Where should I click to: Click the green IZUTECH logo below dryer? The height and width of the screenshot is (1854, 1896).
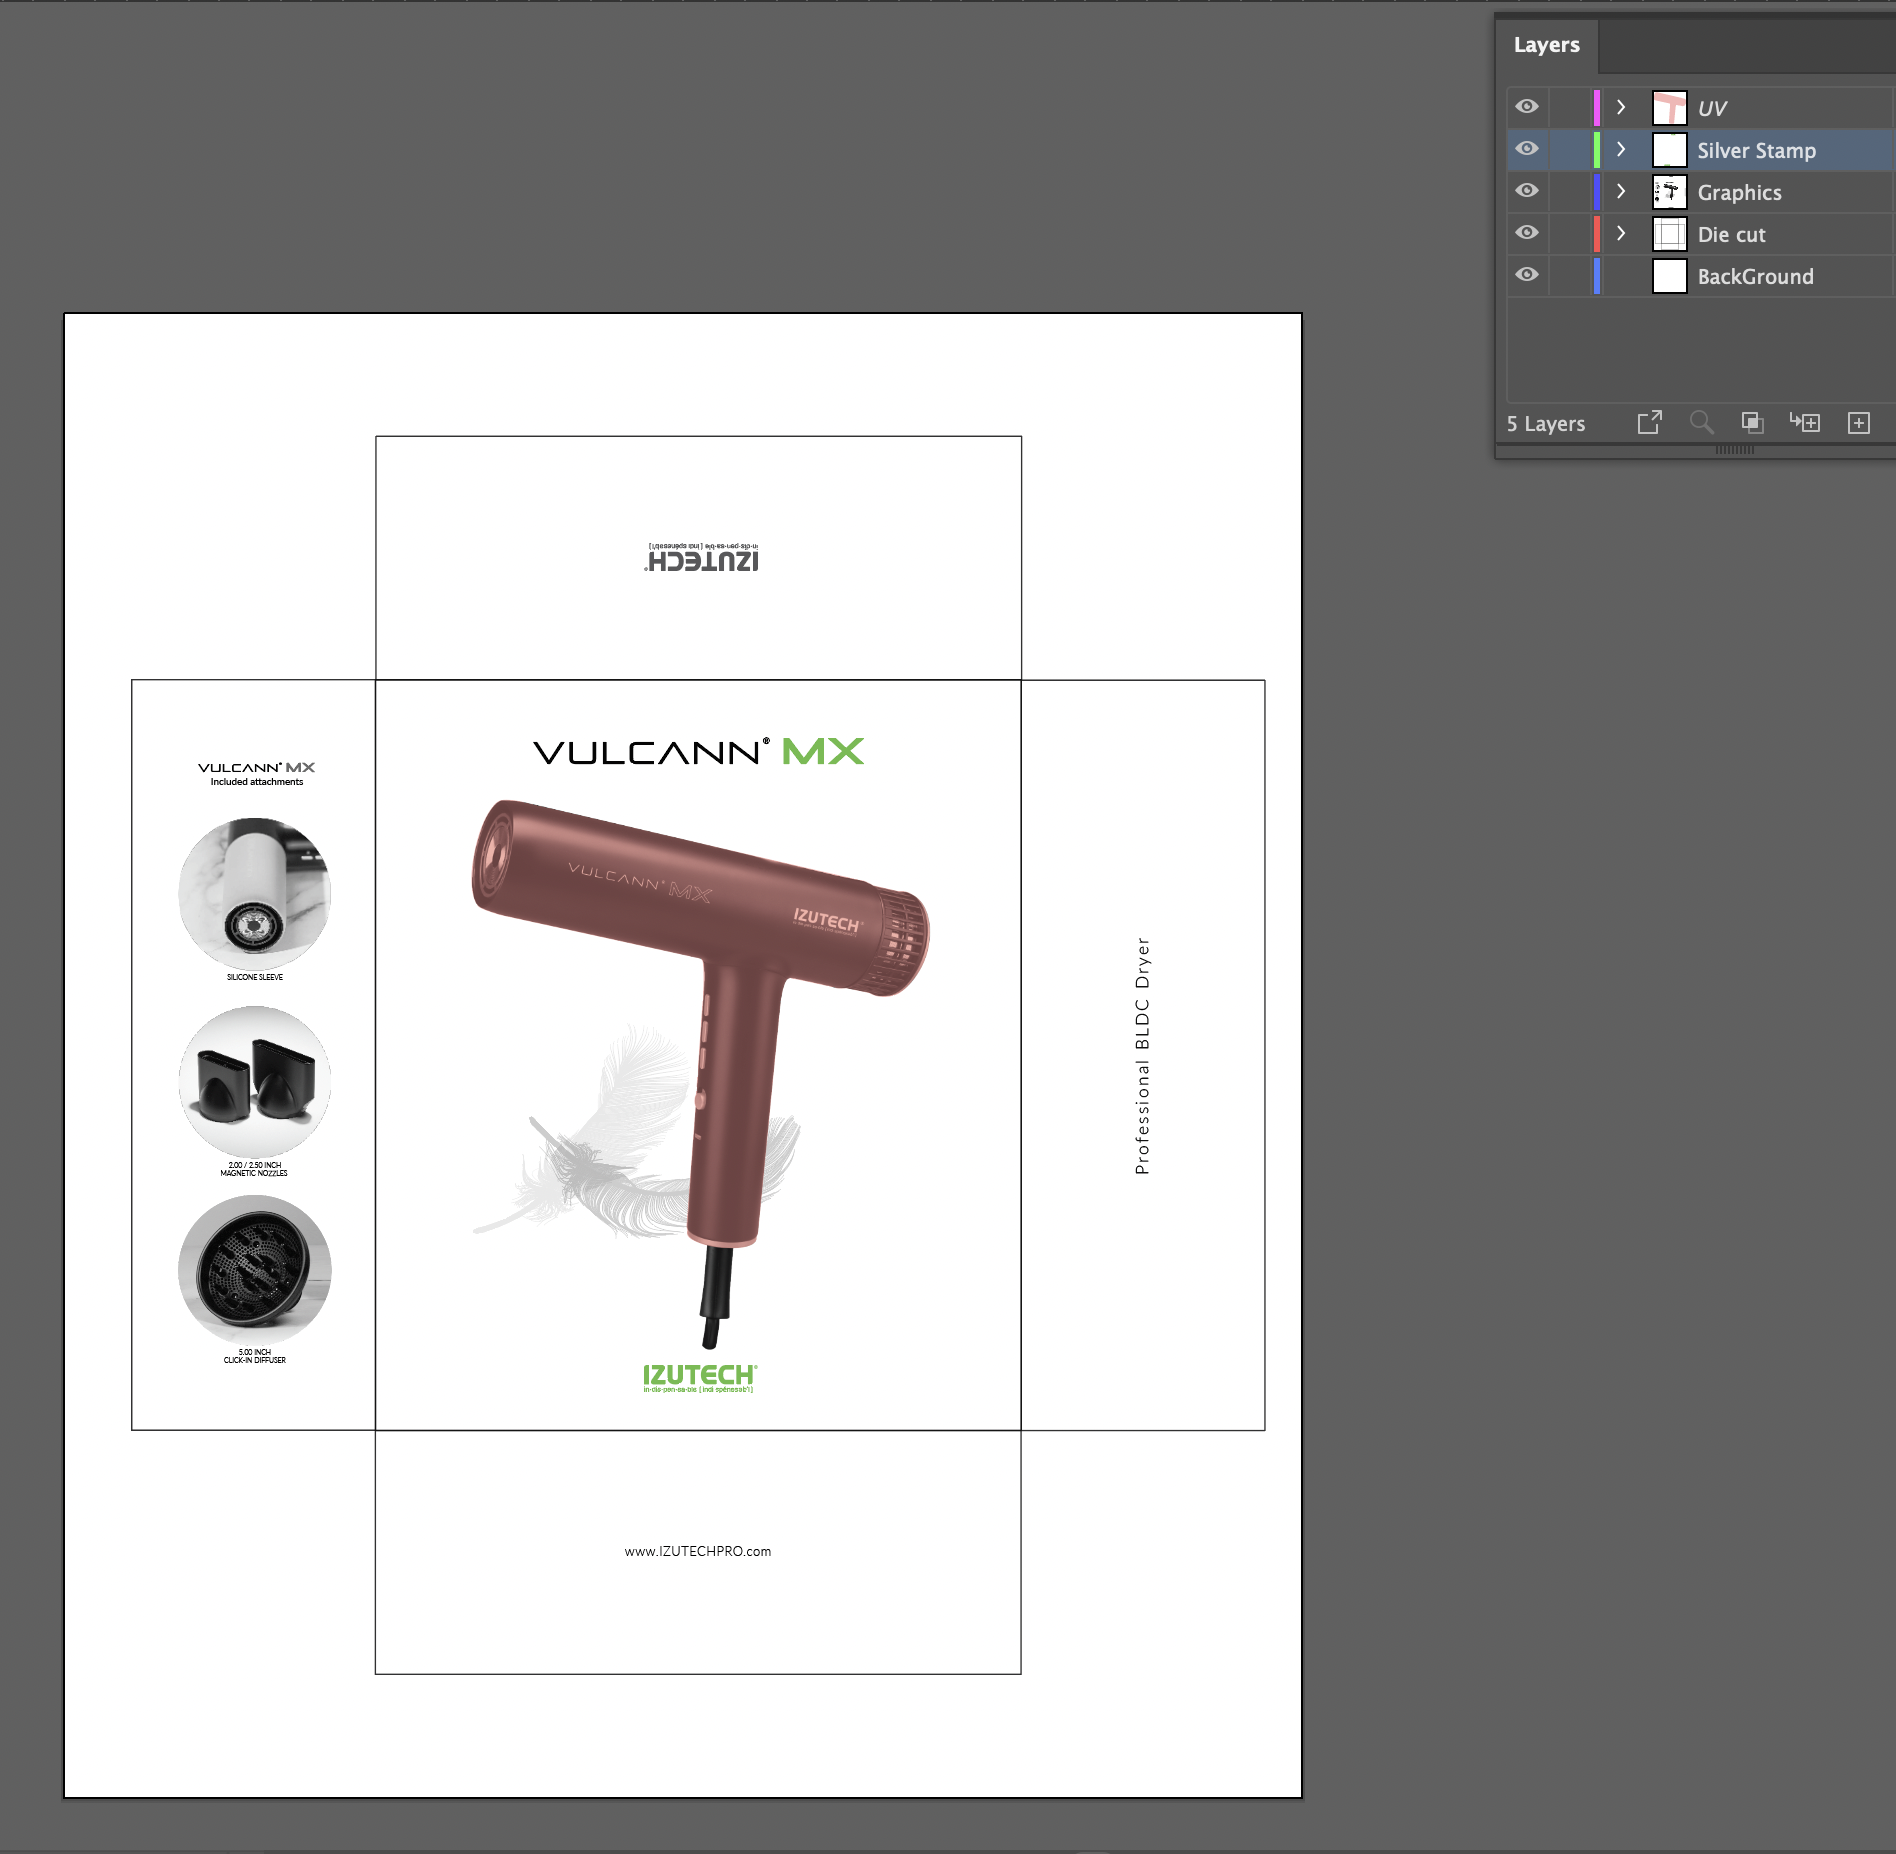[x=700, y=1378]
